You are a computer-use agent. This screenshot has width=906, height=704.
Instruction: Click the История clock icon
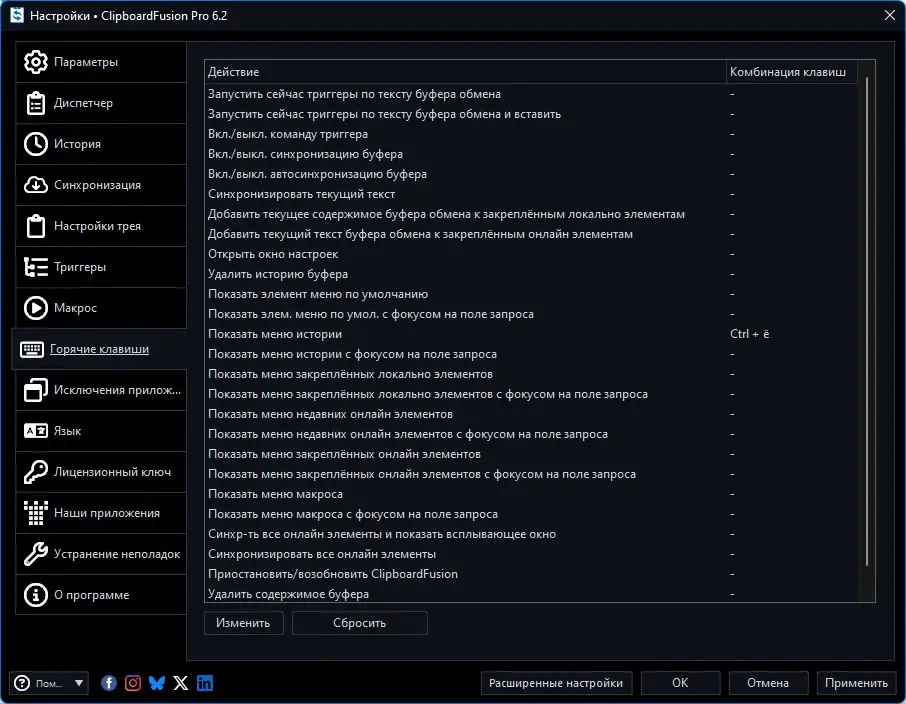point(35,144)
